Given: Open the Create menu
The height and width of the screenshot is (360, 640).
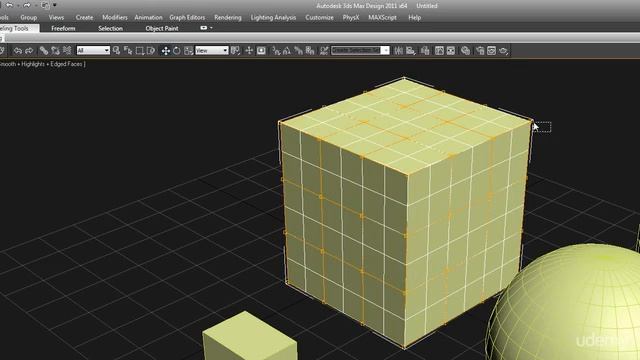Looking at the screenshot, I should 84,18.
